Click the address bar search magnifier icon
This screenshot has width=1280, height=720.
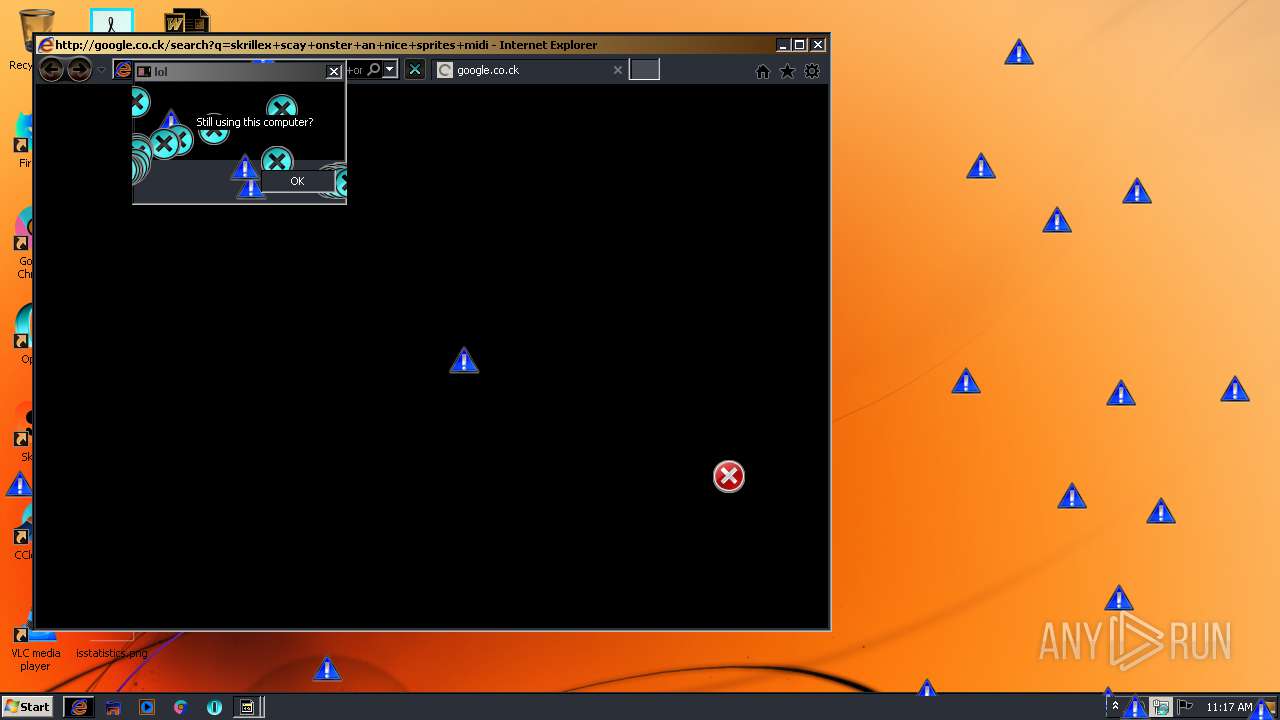[373, 69]
